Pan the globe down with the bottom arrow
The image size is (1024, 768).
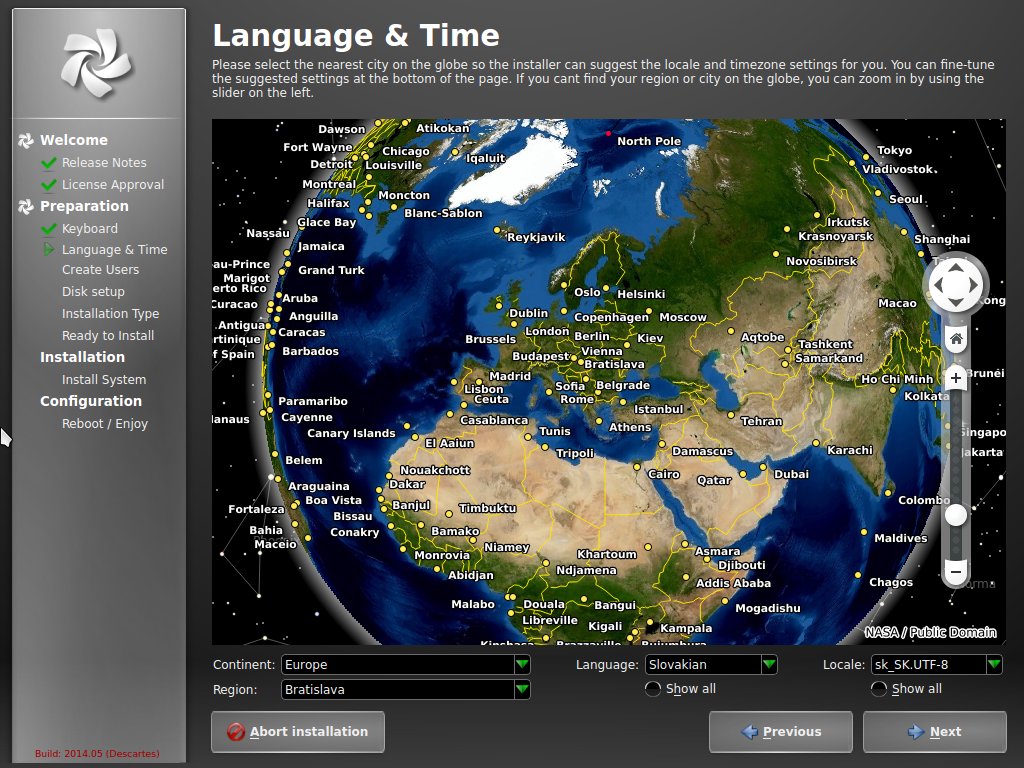pos(956,303)
